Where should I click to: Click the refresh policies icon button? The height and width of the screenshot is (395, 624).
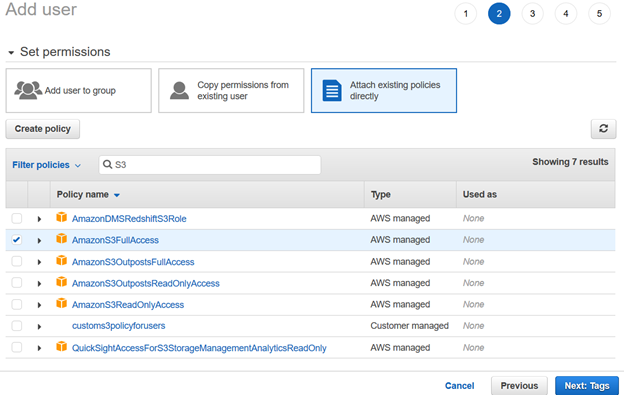coord(603,129)
